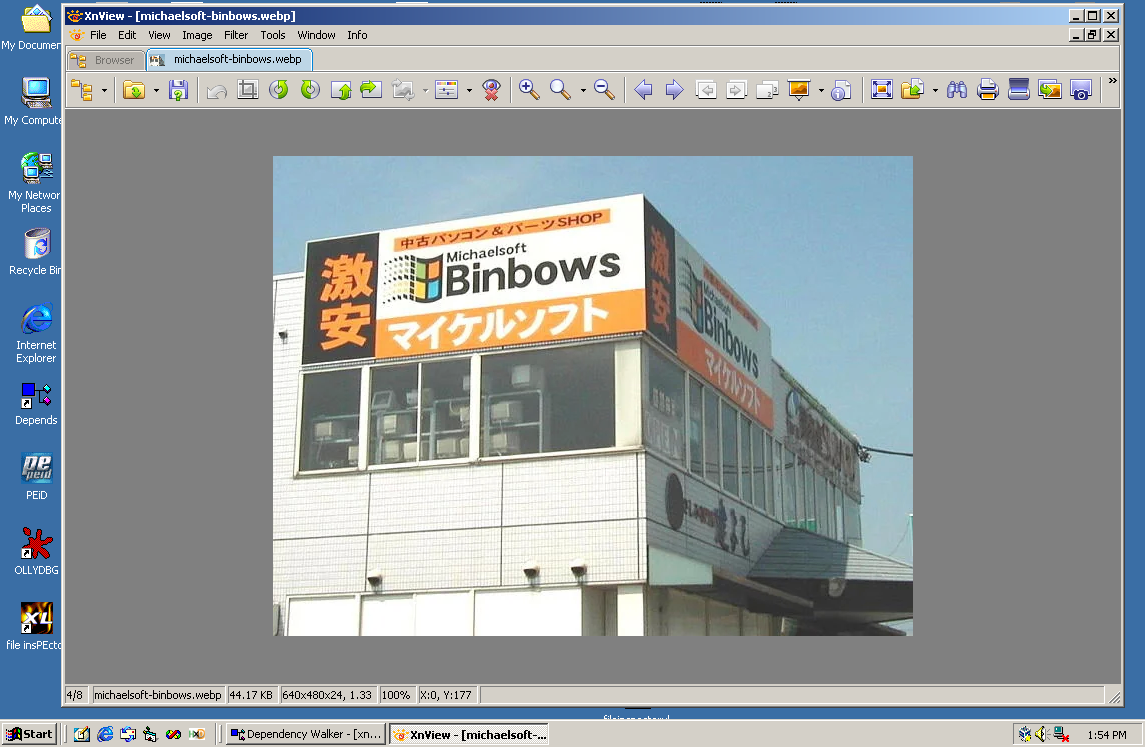
Task: Select the Crop tool icon
Action: point(248,90)
